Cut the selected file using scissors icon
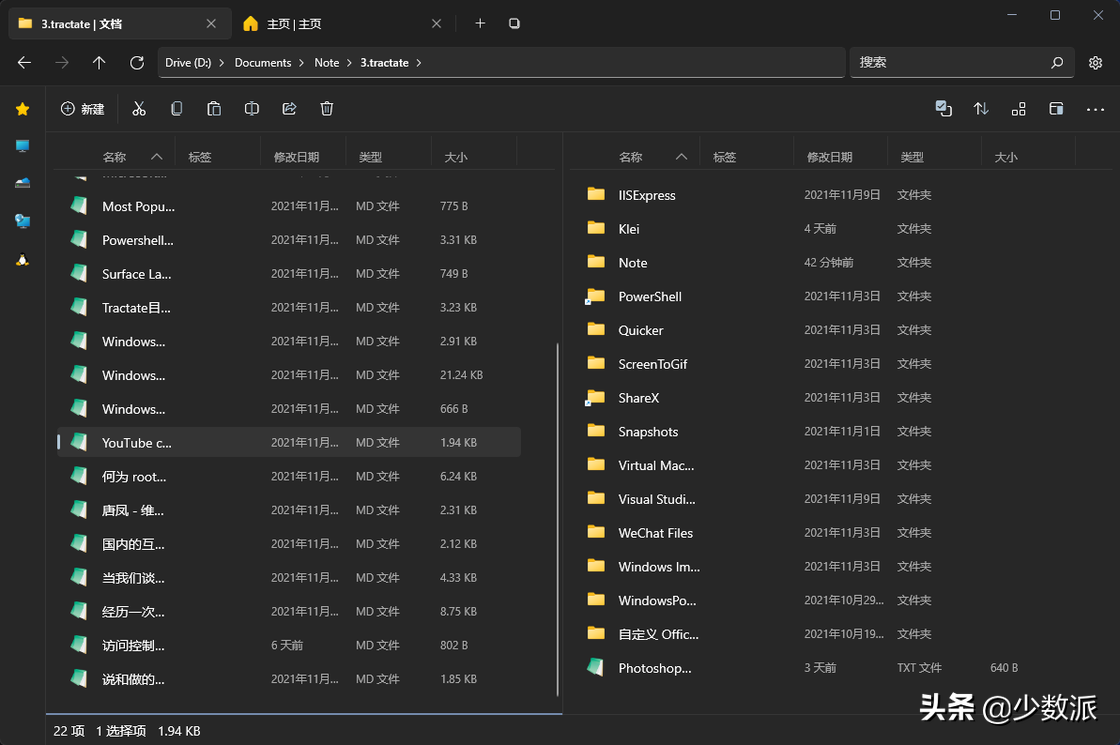The height and width of the screenshot is (745, 1120). tap(139, 108)
